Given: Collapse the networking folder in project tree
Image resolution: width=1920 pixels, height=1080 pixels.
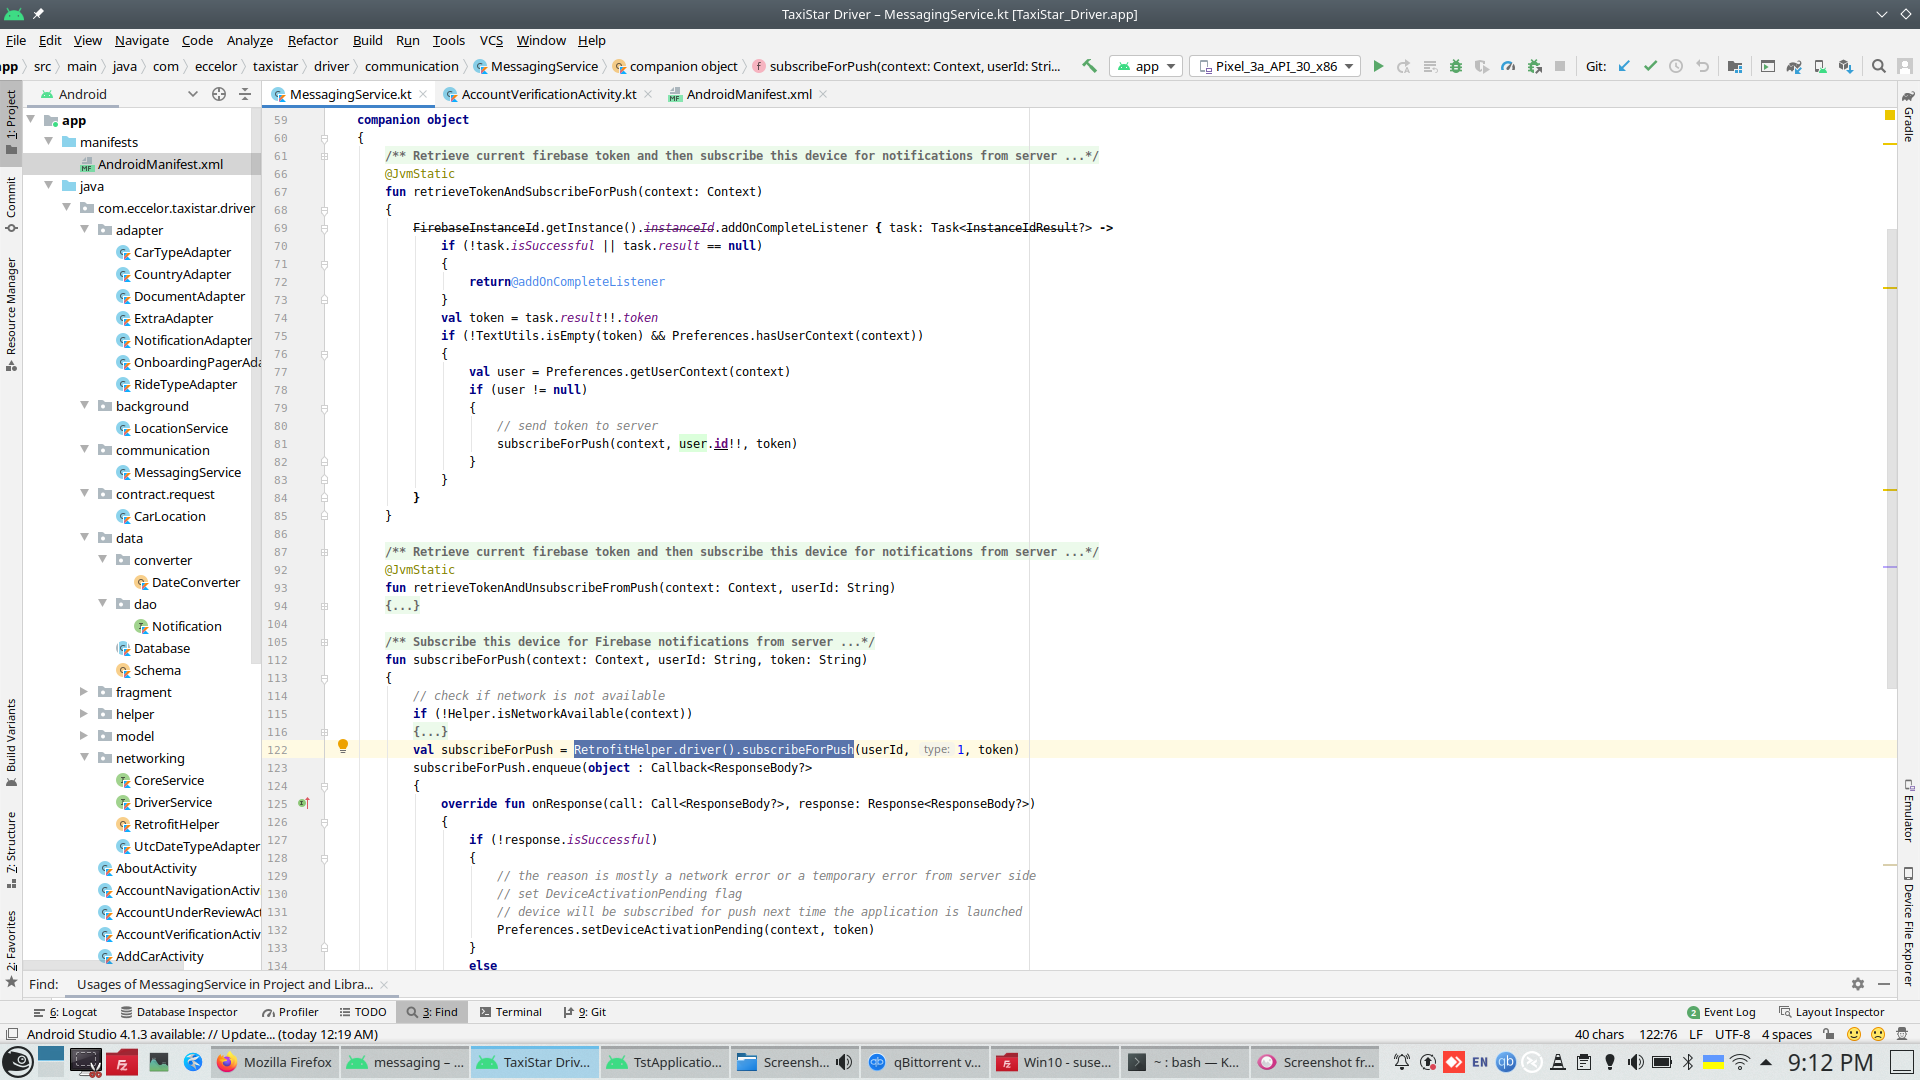Looking at the screenshot, I should 85,758.
